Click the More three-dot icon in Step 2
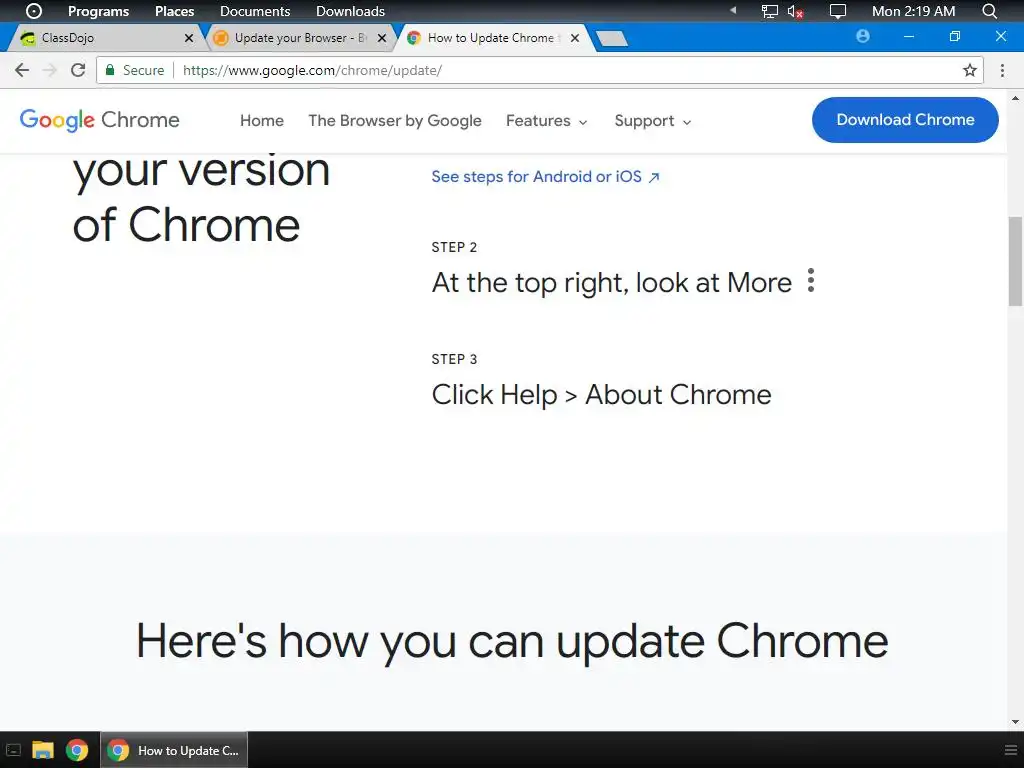Viewport: 1024px width, 768px height. coord(810,280)
